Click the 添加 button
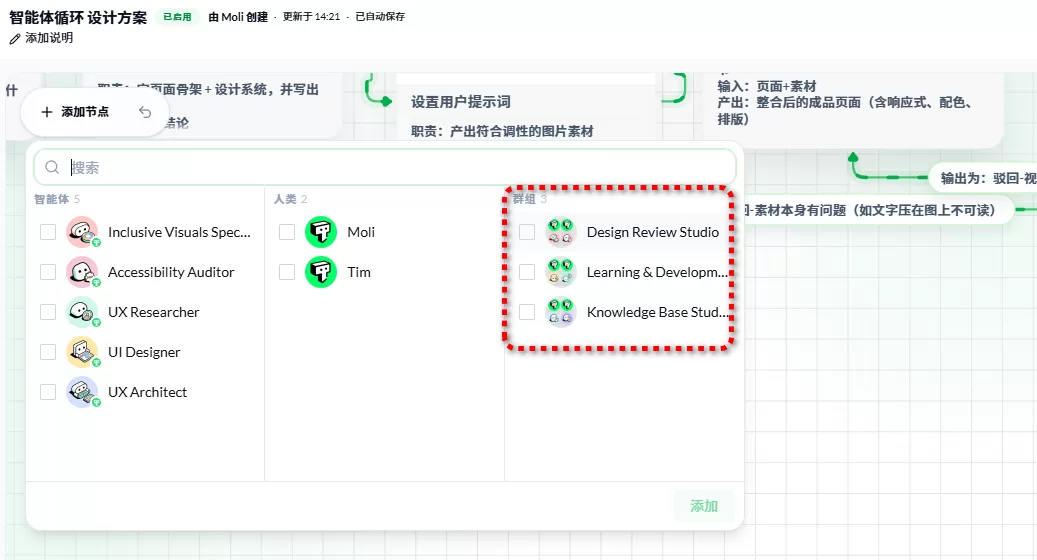Image resolution: width=1037 pixels, height=560 pixels. 704,506
